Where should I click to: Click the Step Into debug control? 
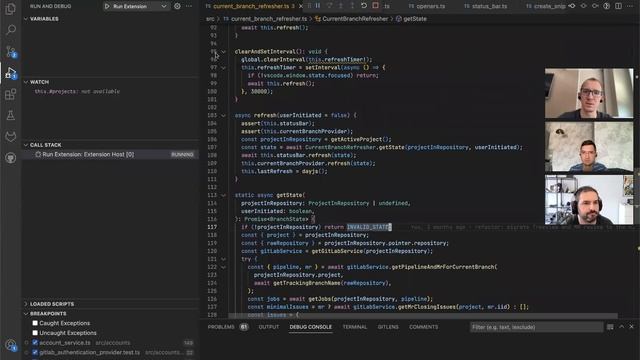pos(341,6)
